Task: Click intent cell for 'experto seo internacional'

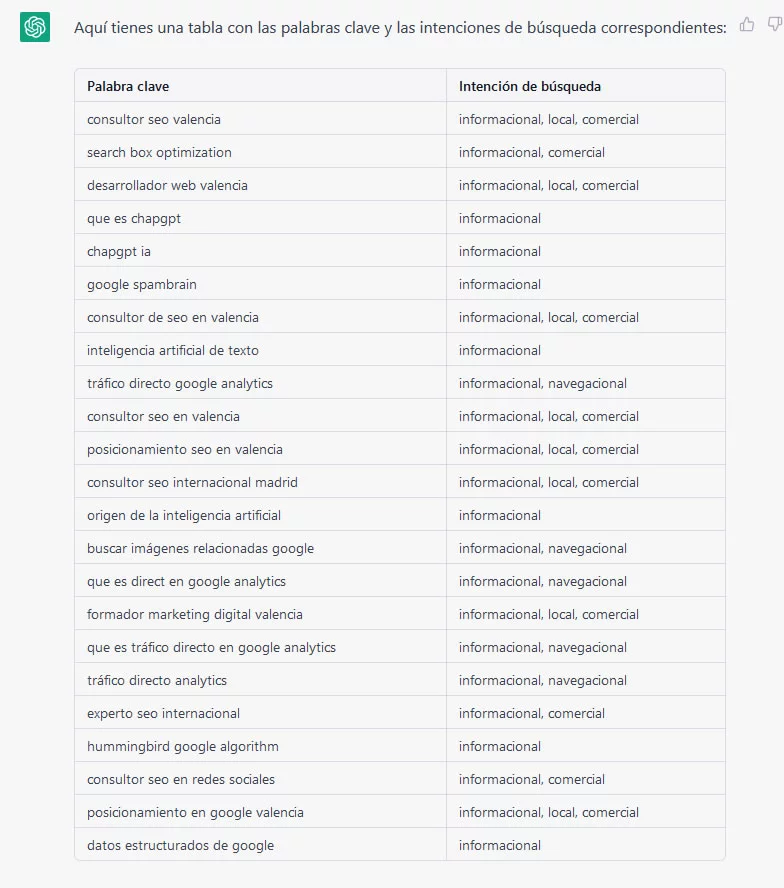Action: point(586,713)
